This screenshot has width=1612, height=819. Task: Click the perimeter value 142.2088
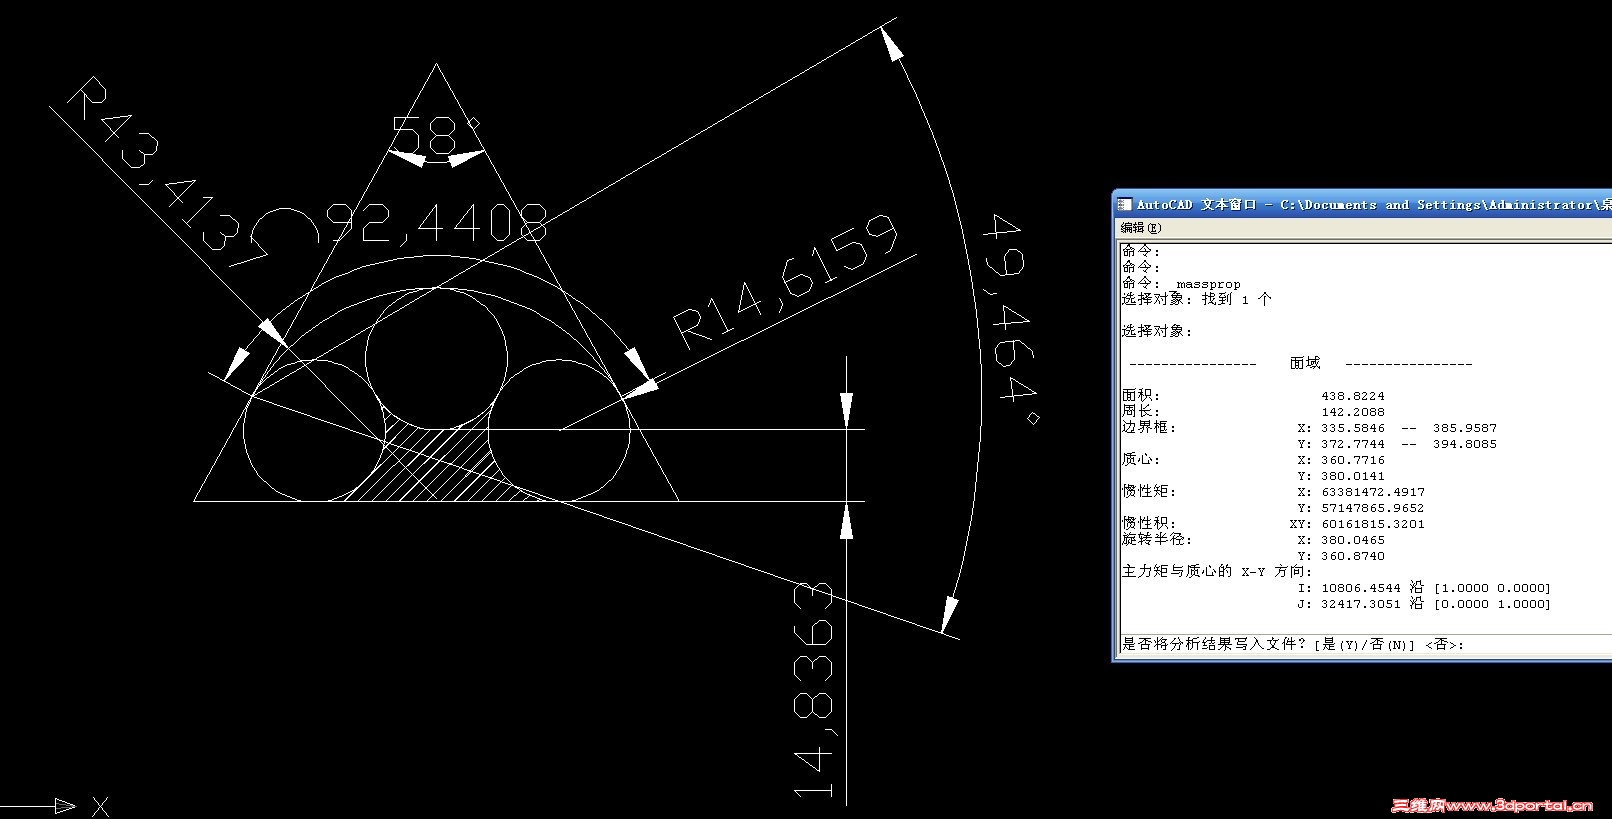coord(1353,412)
